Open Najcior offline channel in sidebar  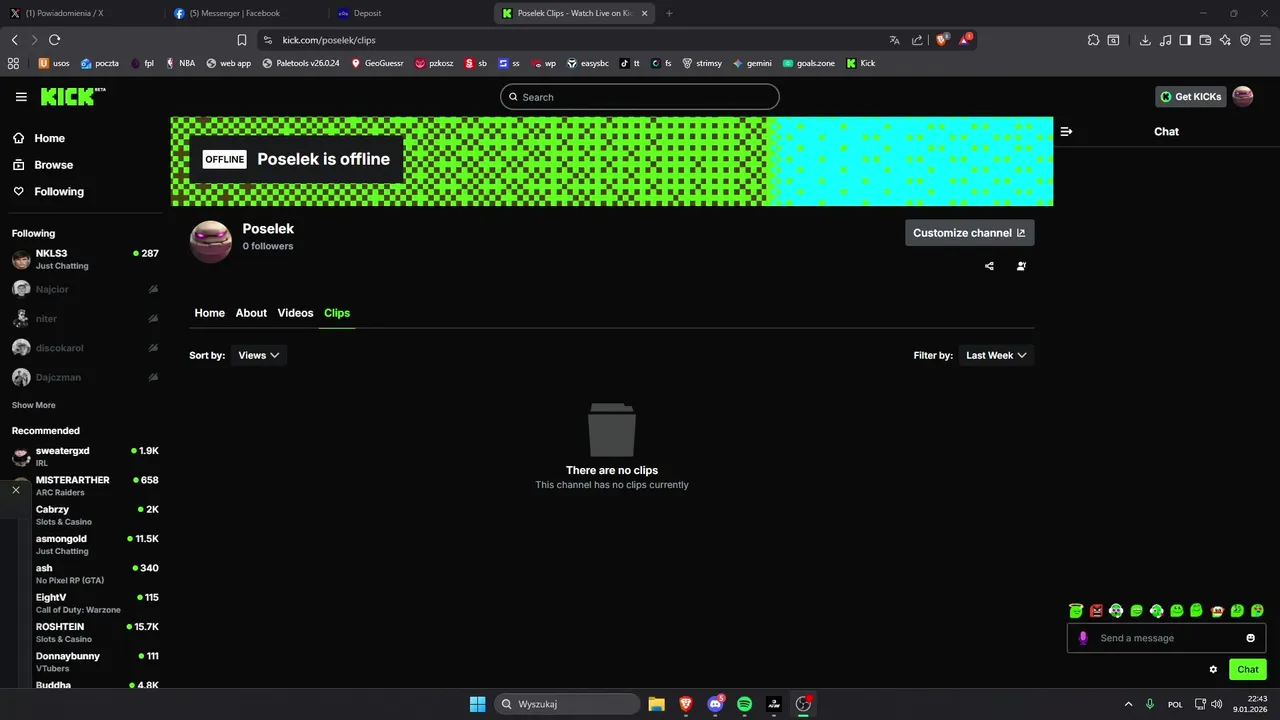(x=85, y=289)
